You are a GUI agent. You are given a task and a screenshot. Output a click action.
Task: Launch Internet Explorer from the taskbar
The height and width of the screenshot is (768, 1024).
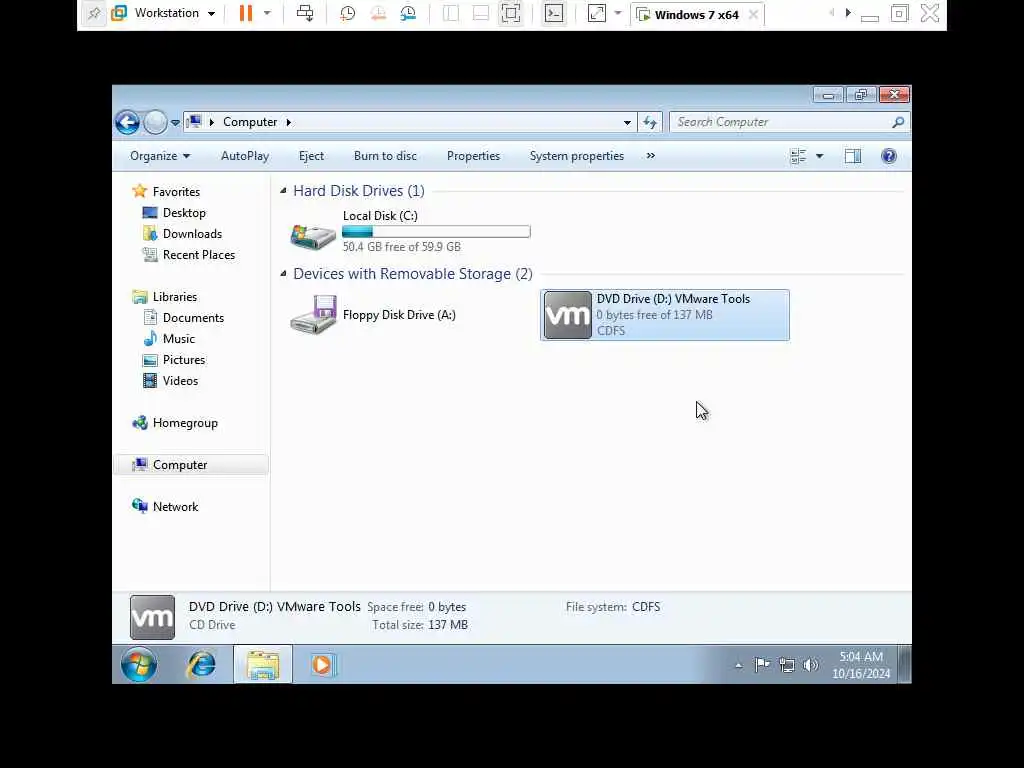point(201,665)
